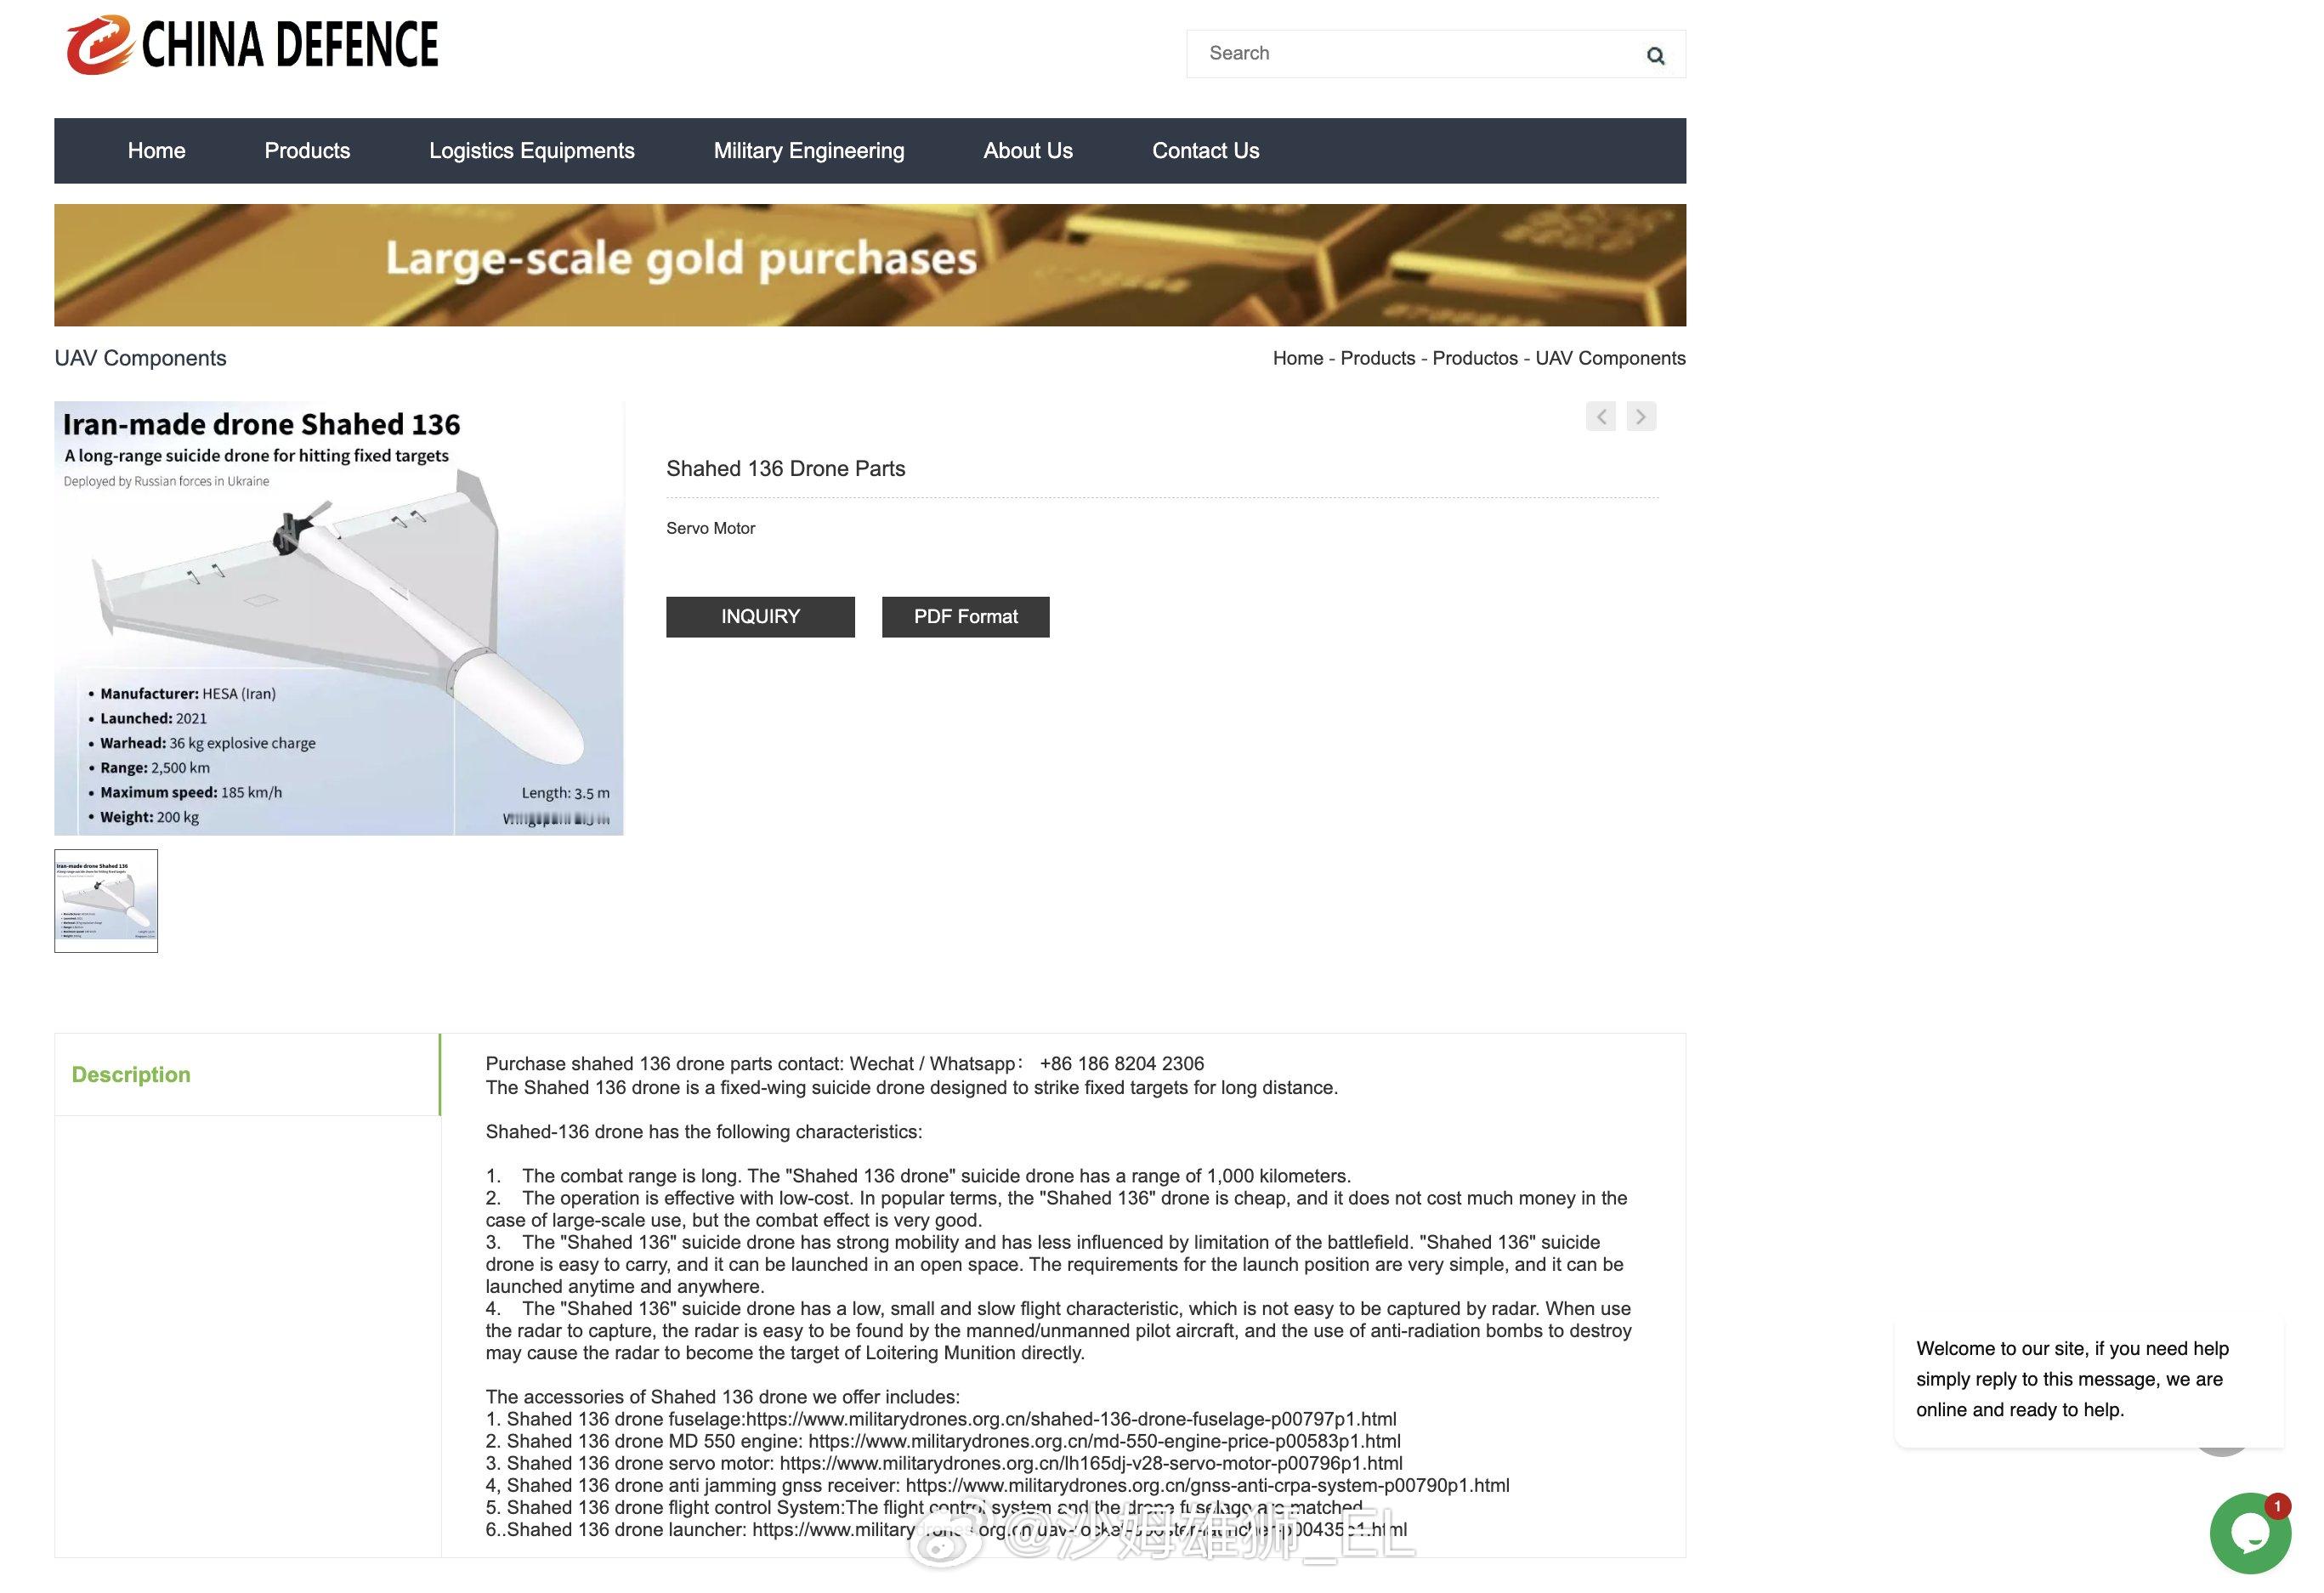Click the search magnifier icon
Screen dimensions: 2324x1593
[x=1655, y=56]
